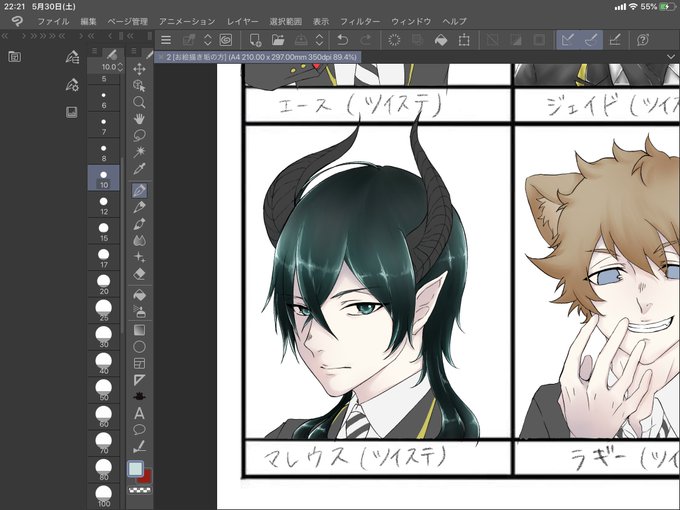Create a new canvas via command bar
This screenshot has width=680, height=510.
point(255,40)
